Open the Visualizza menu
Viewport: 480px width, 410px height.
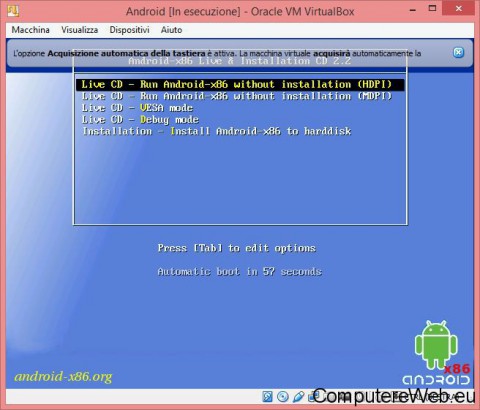pyautogui.click(x=80, y=30)
